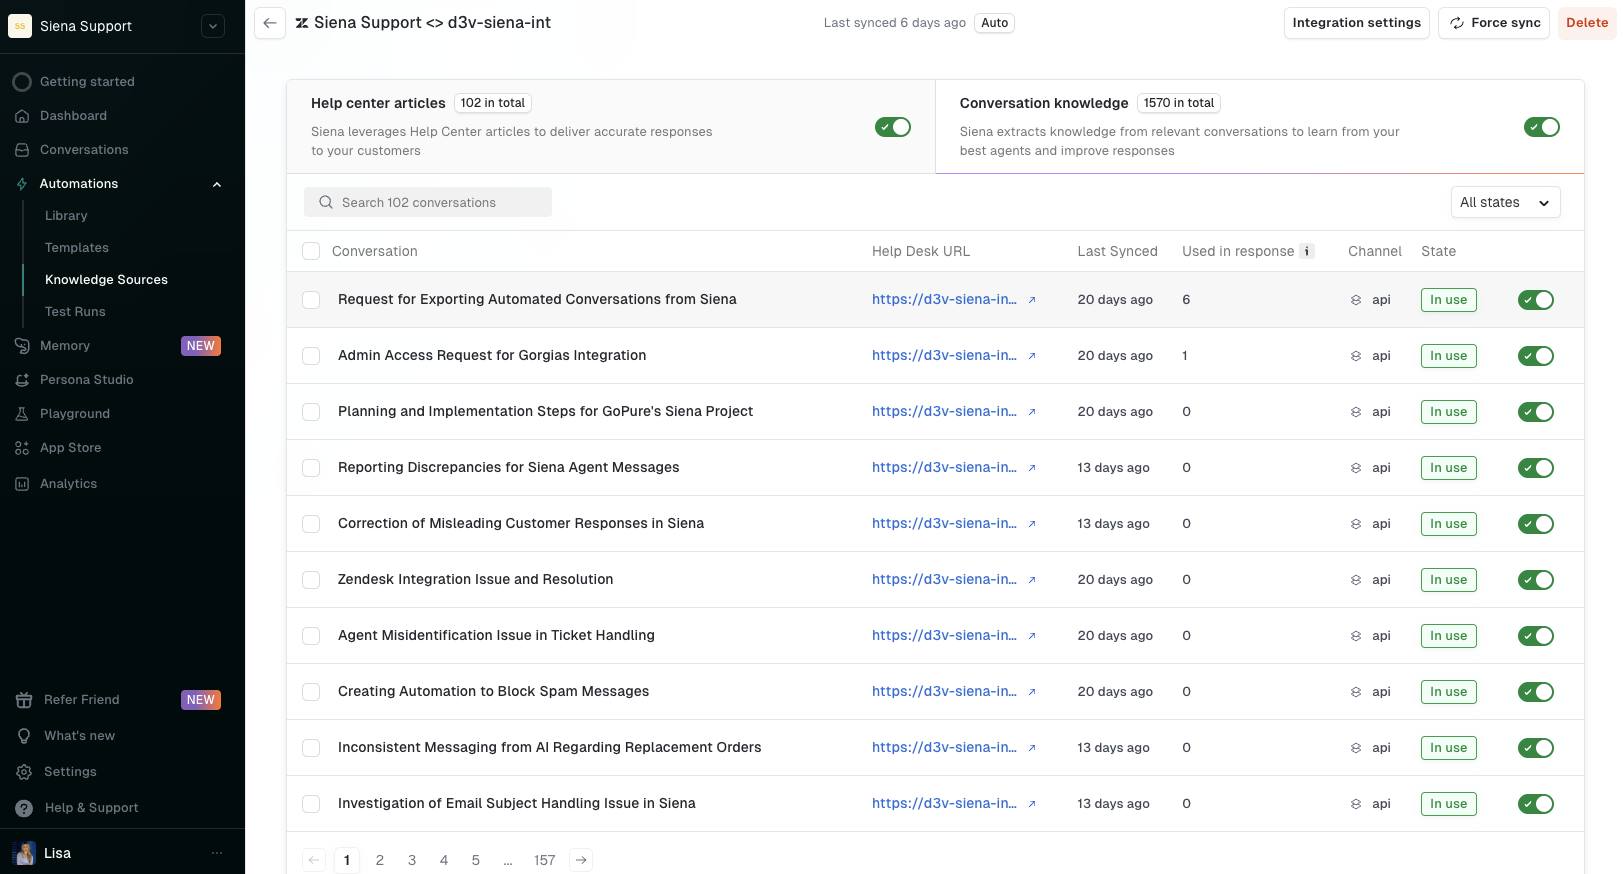
Task: Open external link icon for Planning row
Action: [1032, 412]
